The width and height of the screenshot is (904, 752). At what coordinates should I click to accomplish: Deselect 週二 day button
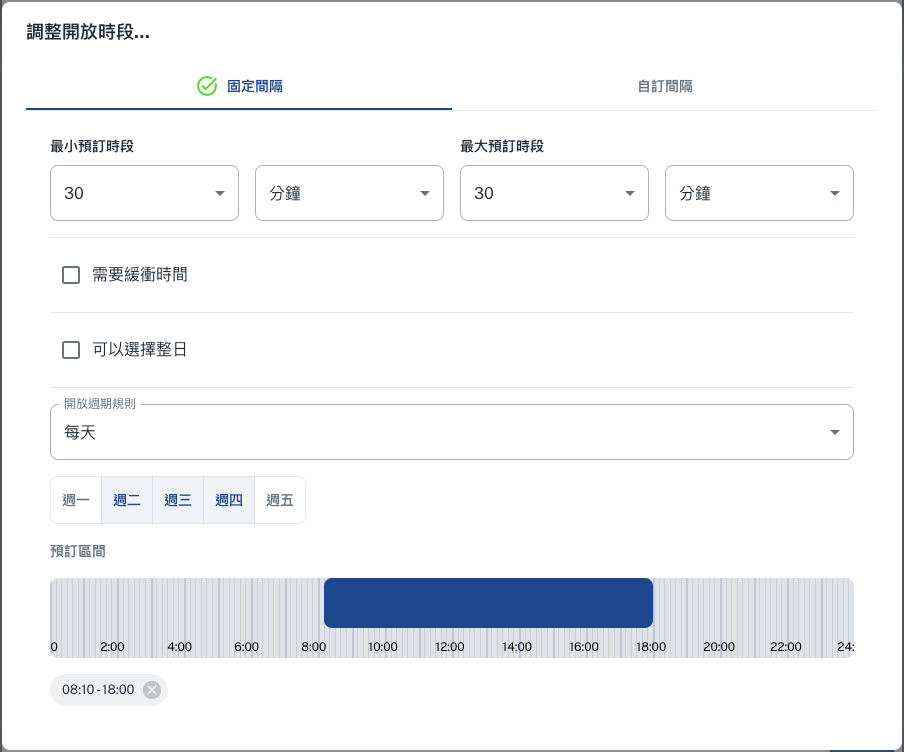tap(127, 500)
